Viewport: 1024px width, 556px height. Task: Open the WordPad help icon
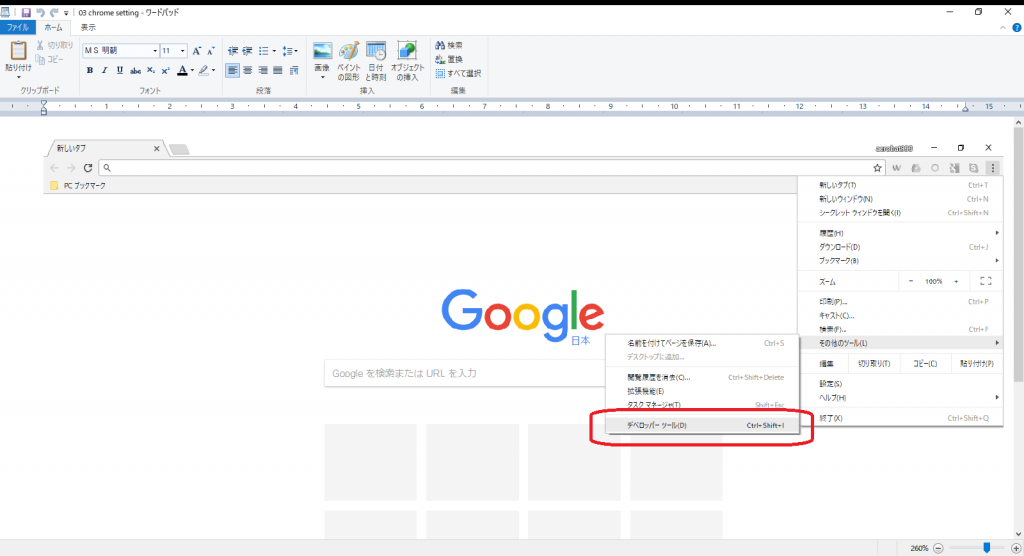[1016, 28]
